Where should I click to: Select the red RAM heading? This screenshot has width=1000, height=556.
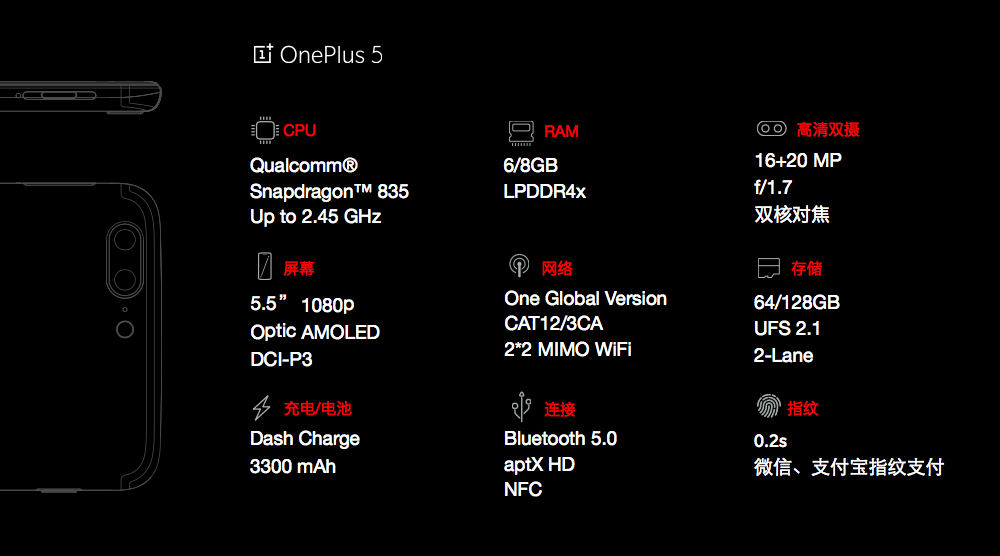(x=561, y=132)
